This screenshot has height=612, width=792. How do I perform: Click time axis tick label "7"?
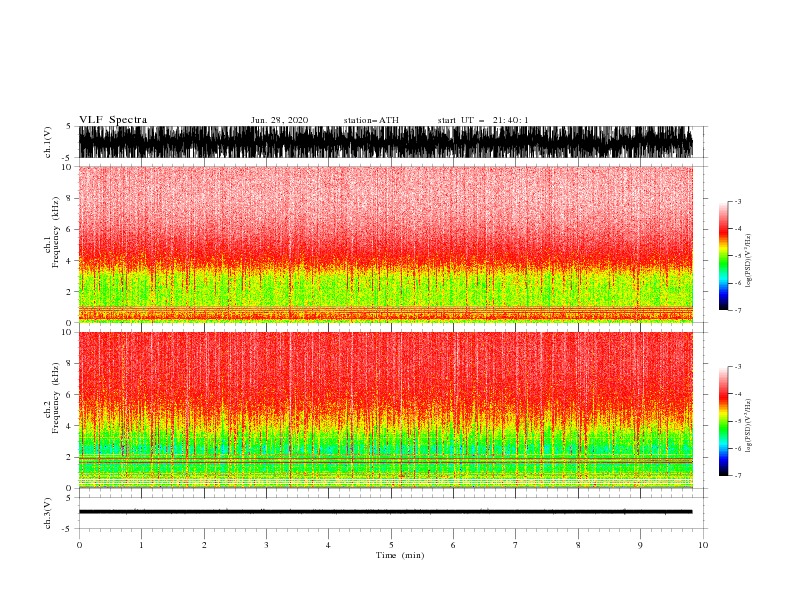click(516, 545)
